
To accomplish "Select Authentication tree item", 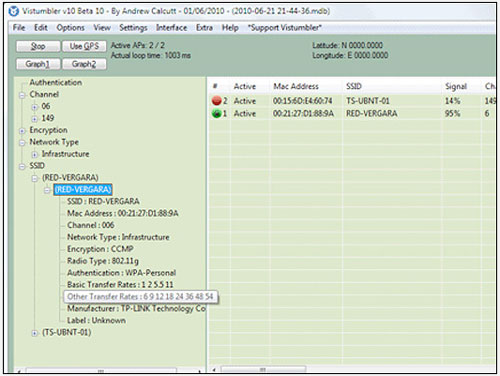I will [x=56, y=83].
